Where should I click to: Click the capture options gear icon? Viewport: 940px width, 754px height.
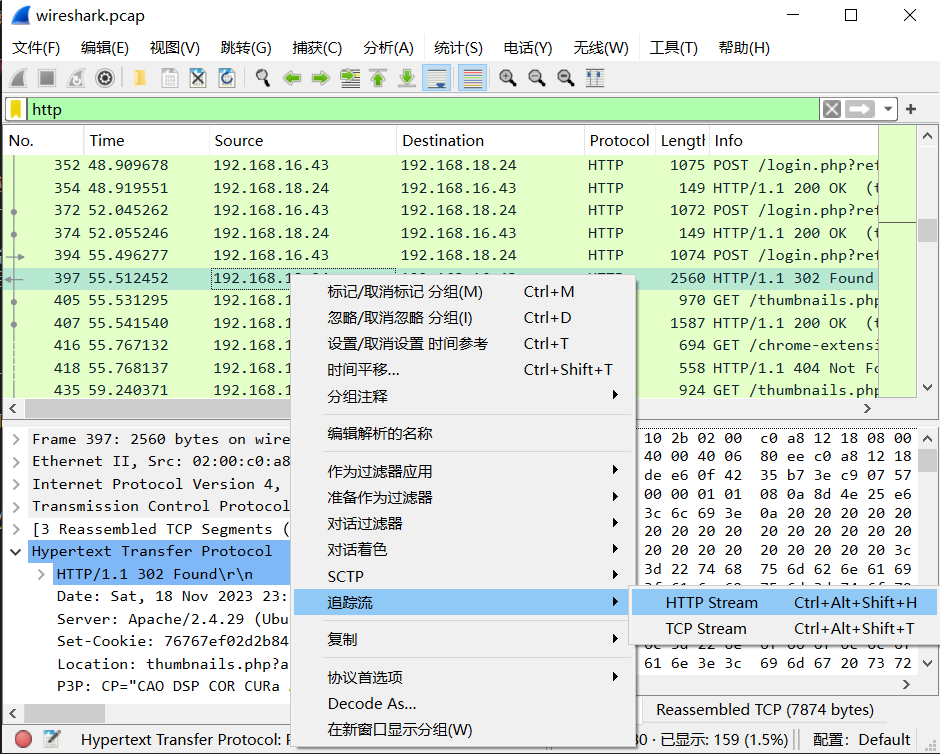(x=104, y=78)
